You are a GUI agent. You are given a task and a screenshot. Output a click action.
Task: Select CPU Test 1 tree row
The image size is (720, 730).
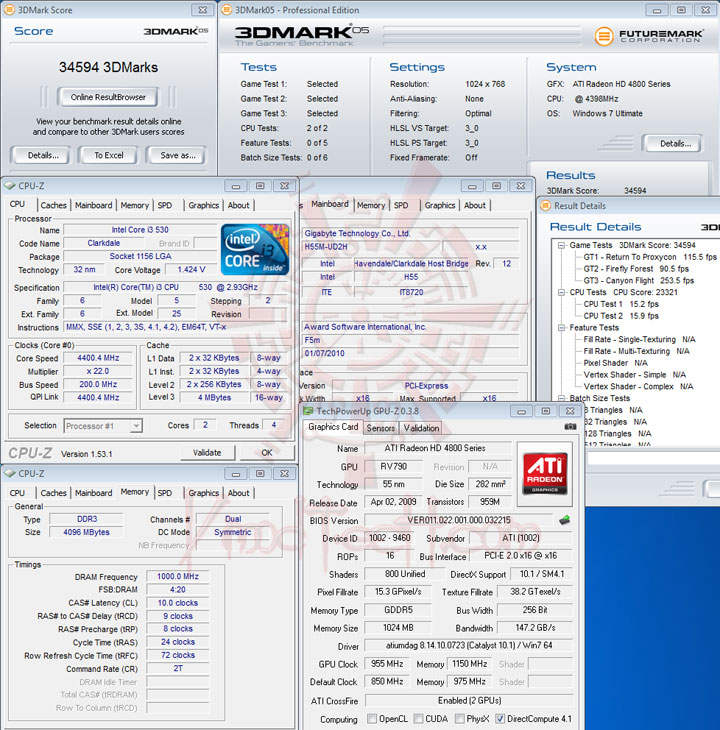click(x=621, y=304)
